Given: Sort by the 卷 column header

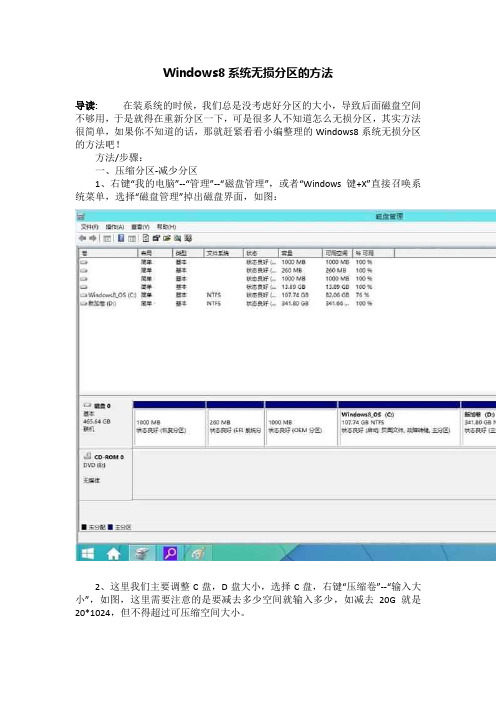Looking at the screenshot, I should pyautogui.click(x=108, y=253).
